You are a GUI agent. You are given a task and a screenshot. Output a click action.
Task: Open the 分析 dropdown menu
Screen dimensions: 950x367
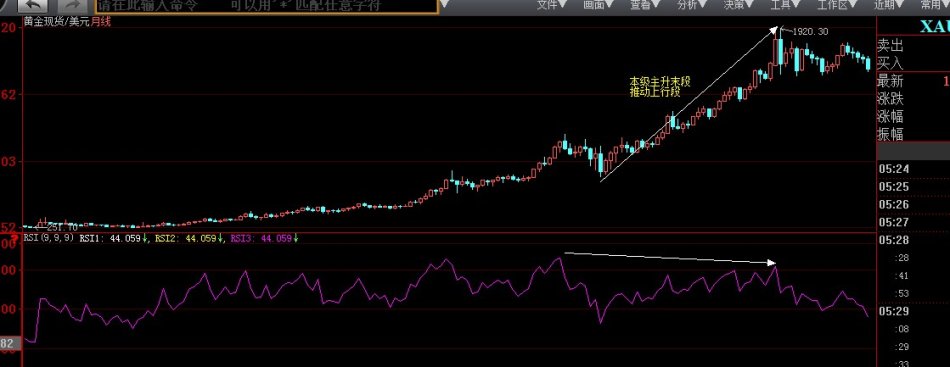[691, 5]
